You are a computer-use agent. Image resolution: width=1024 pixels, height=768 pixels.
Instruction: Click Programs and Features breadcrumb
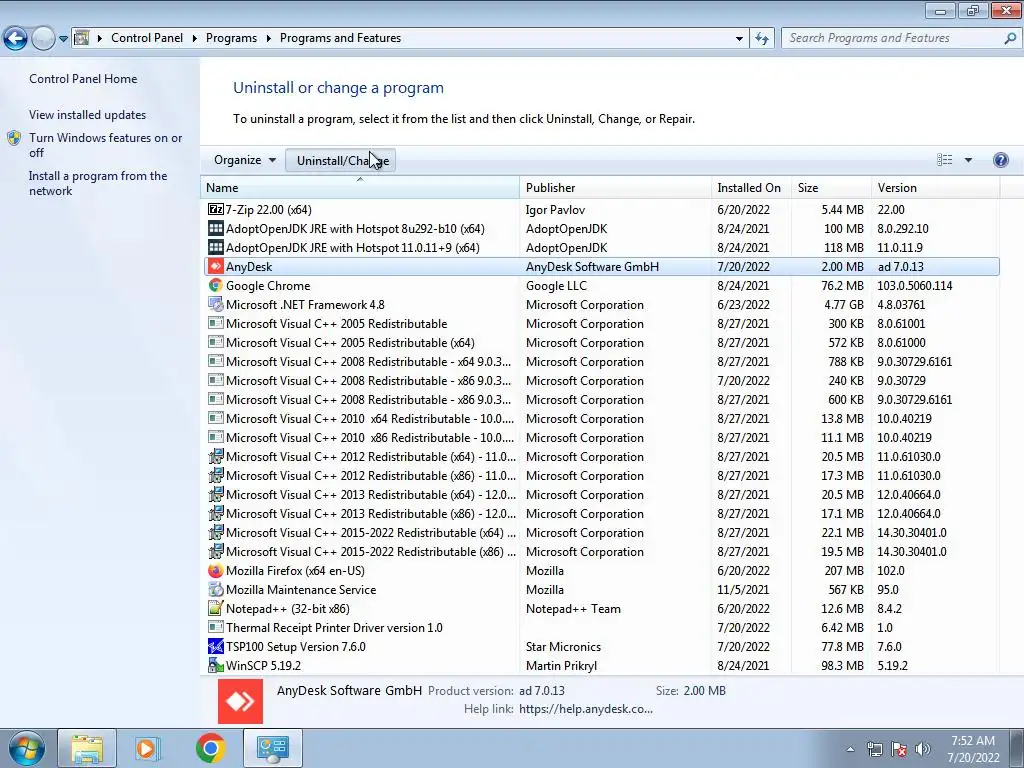pos(340,38)
